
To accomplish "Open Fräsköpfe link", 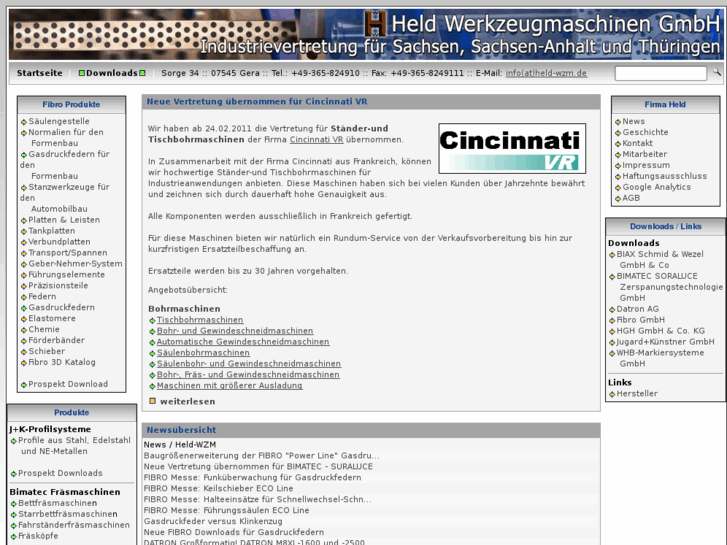I will (x=38, y=536).
